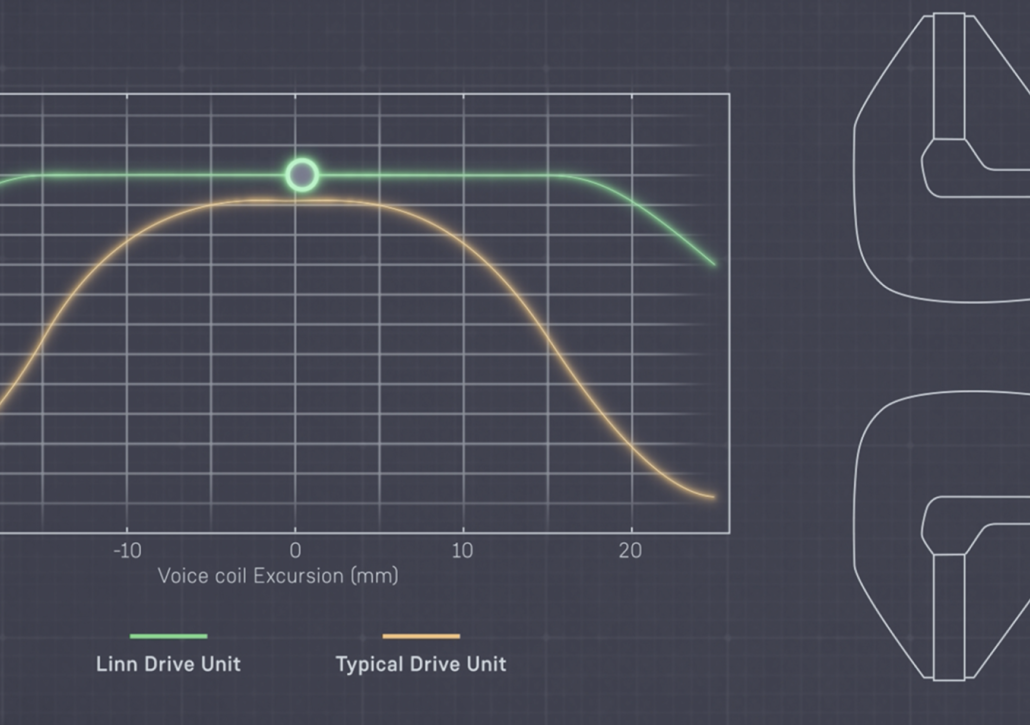The width and height of the screenshot is (1030, 725).
Task: Click the right end of the green curve
Action: click(x=713, y=264)
